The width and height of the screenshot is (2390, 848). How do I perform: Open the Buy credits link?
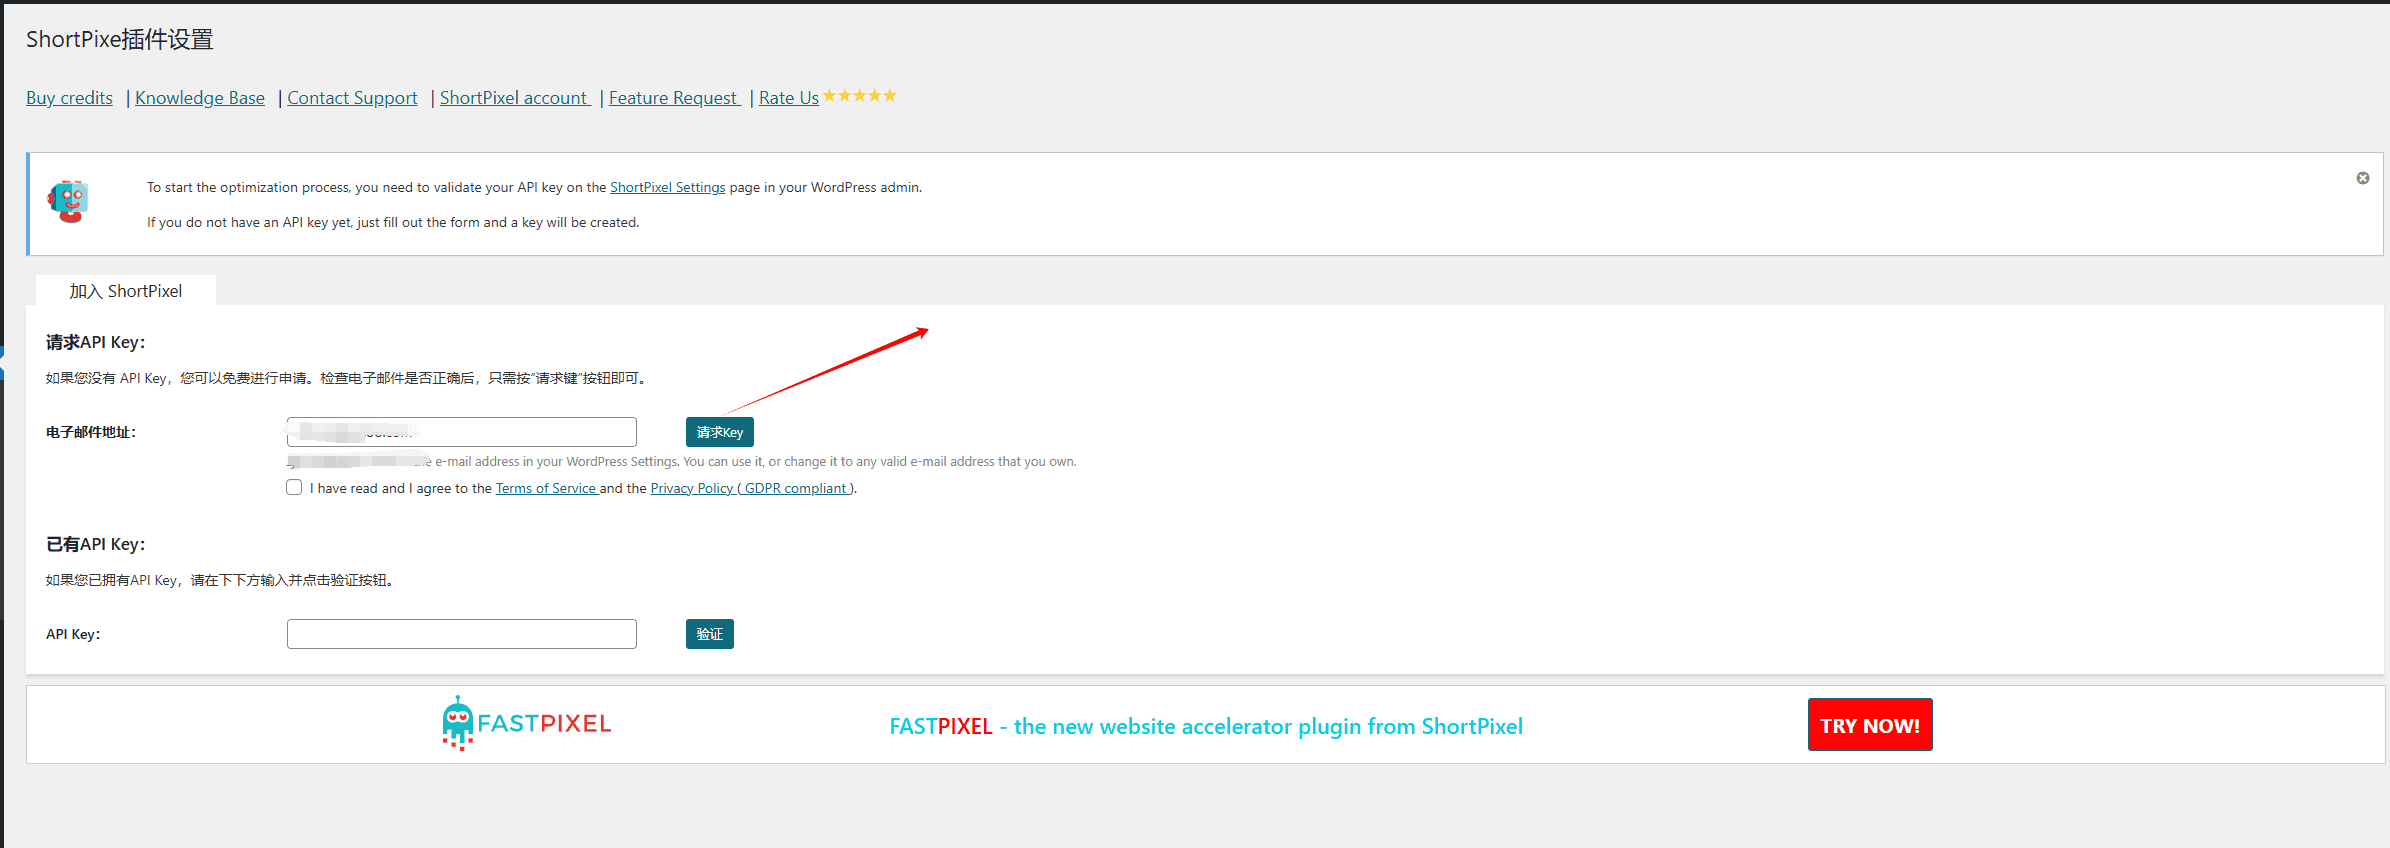click(x=69, y=98)
